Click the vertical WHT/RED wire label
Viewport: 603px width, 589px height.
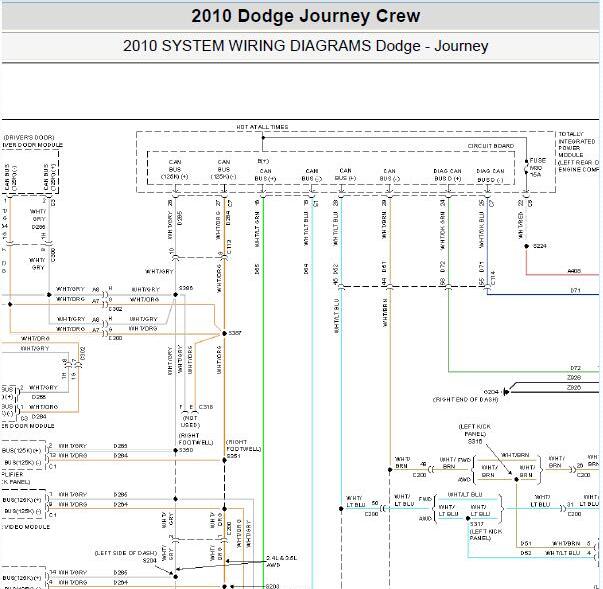click(521, 226)
